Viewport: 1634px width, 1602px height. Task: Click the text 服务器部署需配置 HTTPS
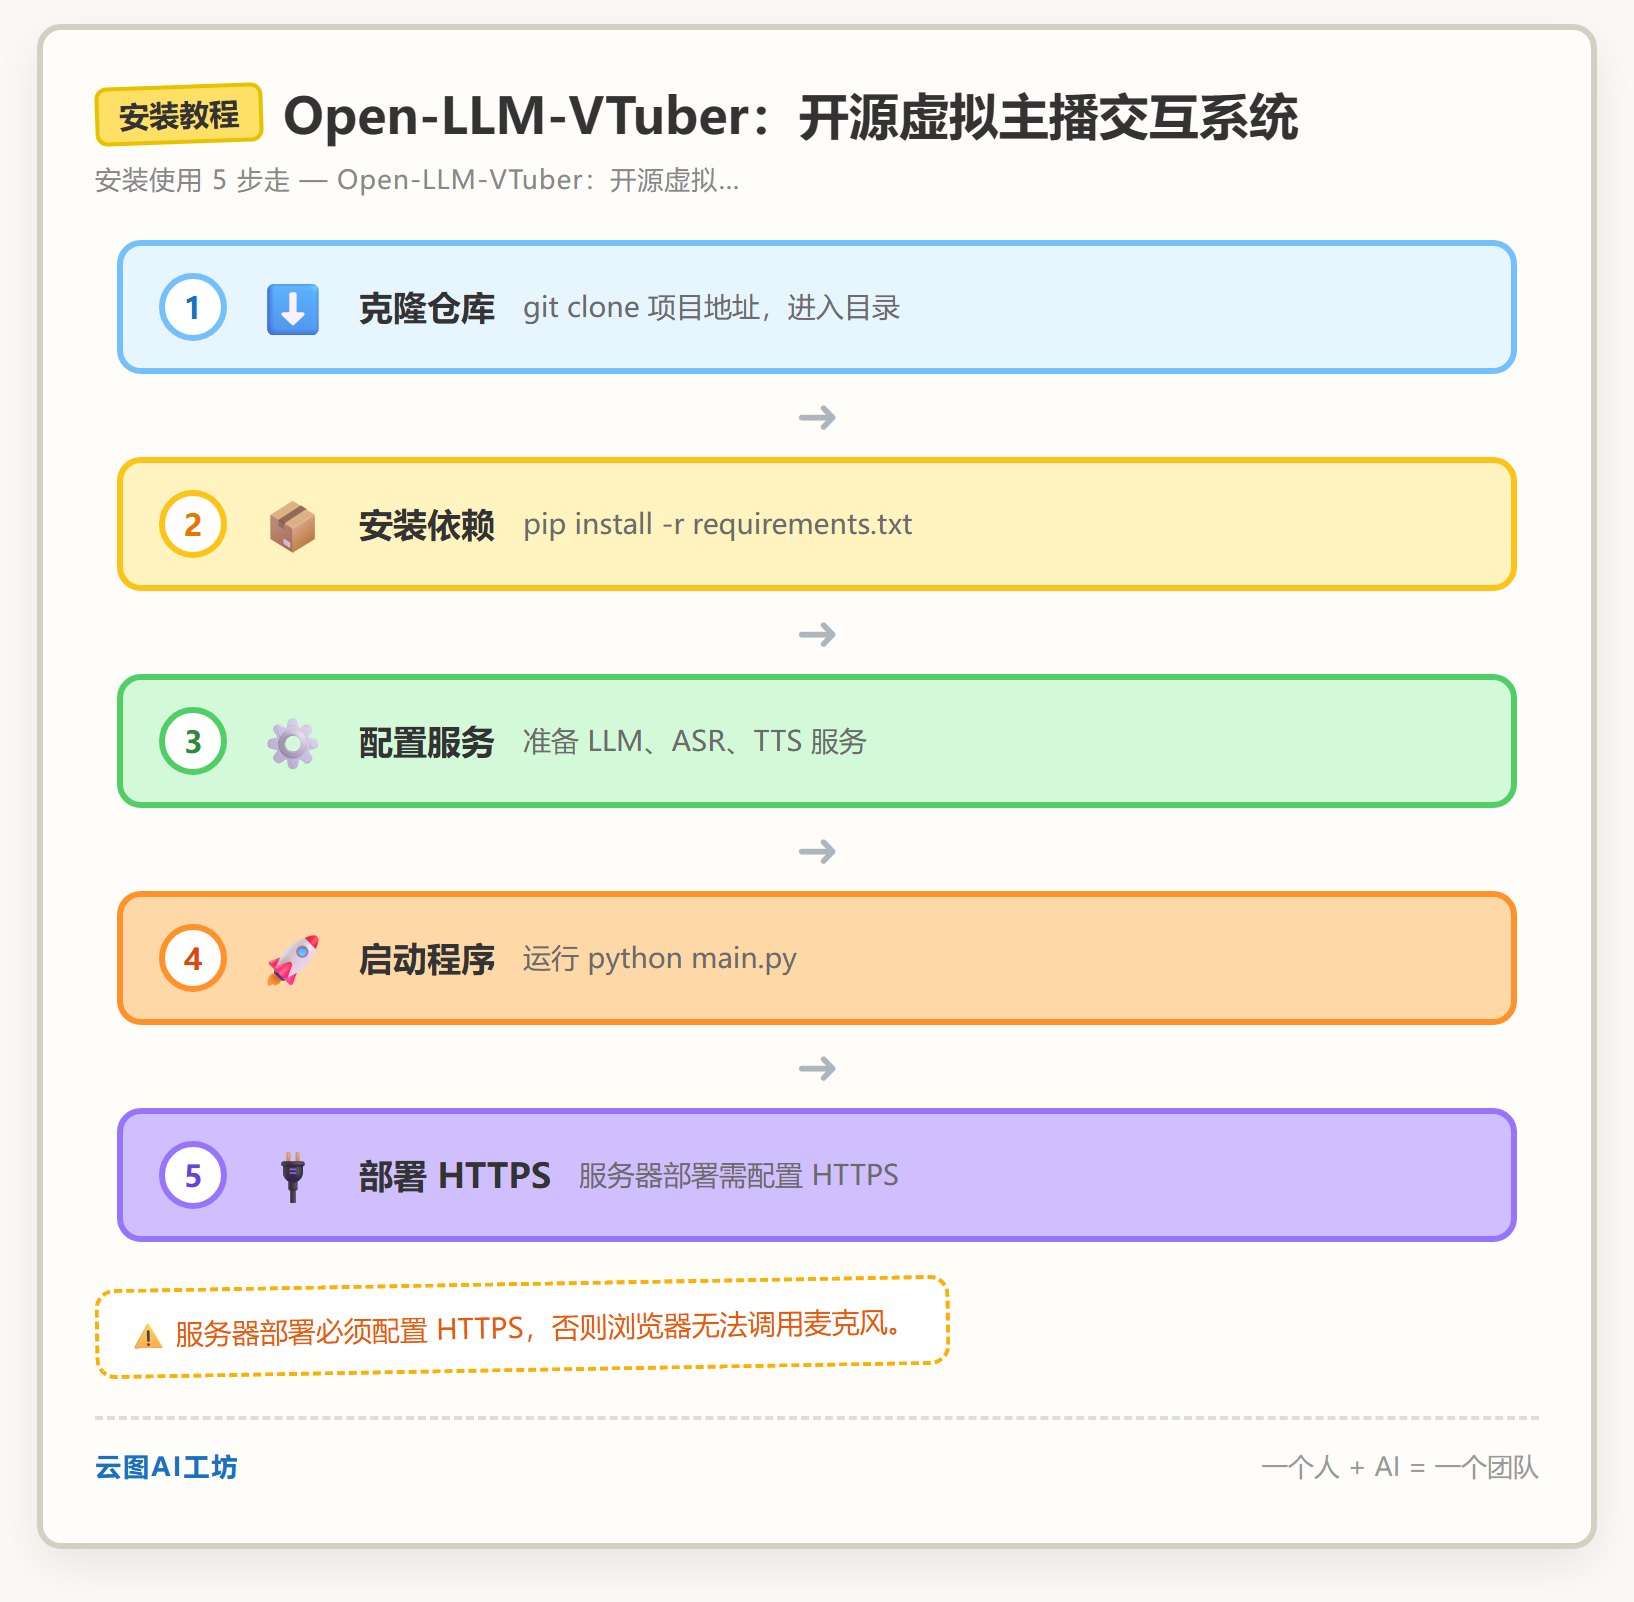(739, 1176)
